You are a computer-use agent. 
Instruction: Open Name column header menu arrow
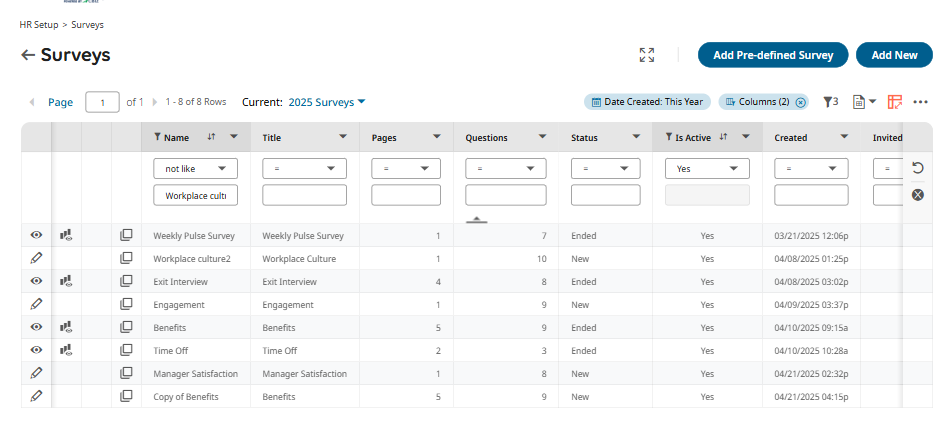click(234, 137)
